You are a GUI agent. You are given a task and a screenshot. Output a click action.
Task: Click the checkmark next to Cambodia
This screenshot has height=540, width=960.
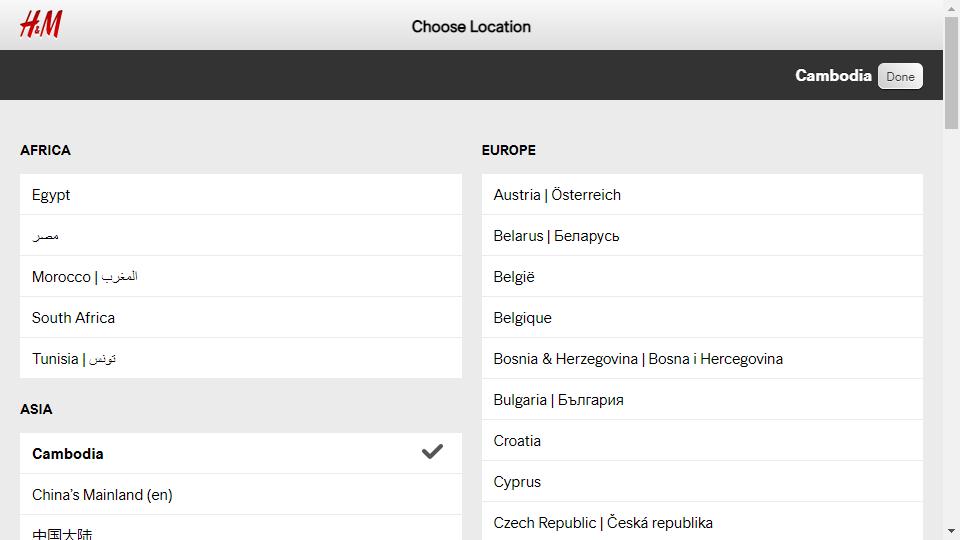pyautogui.click(x=432, y=452)
